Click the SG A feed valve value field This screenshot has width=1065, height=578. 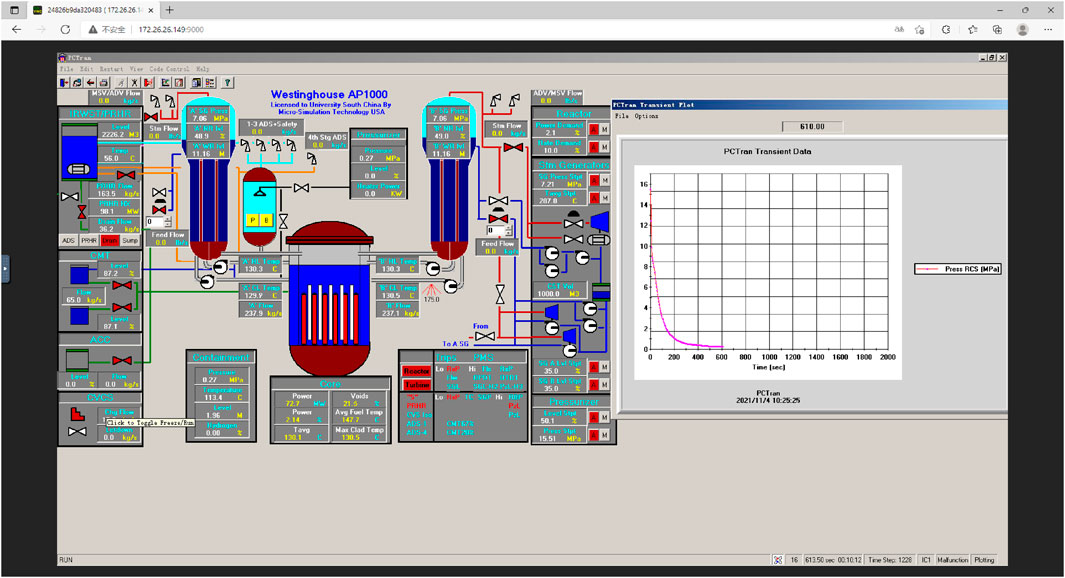[x=156, y=221]
